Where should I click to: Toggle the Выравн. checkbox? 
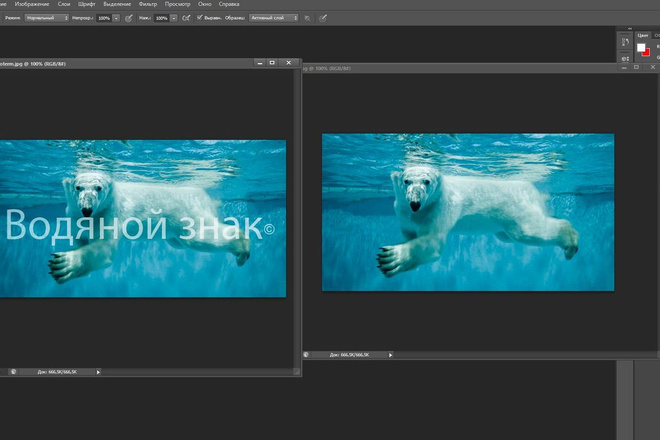point(200,18)
